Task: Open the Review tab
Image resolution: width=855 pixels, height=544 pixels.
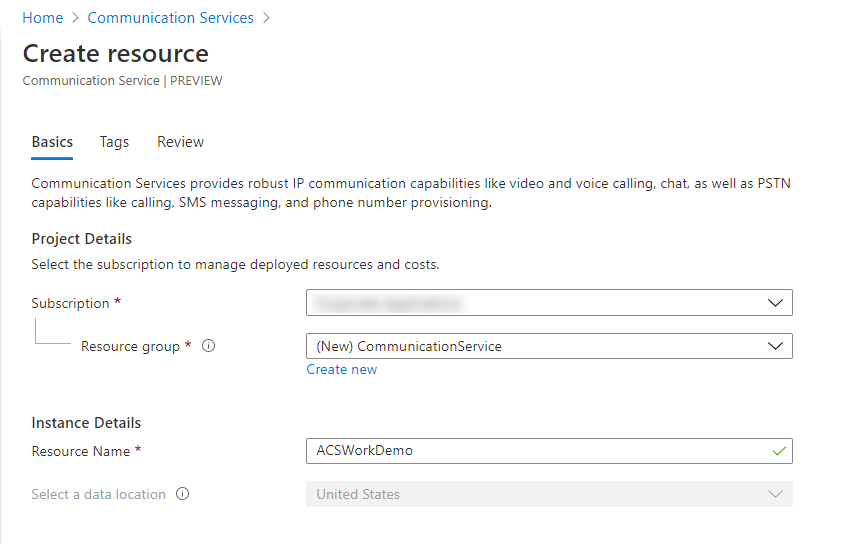Action: (180, 142)
